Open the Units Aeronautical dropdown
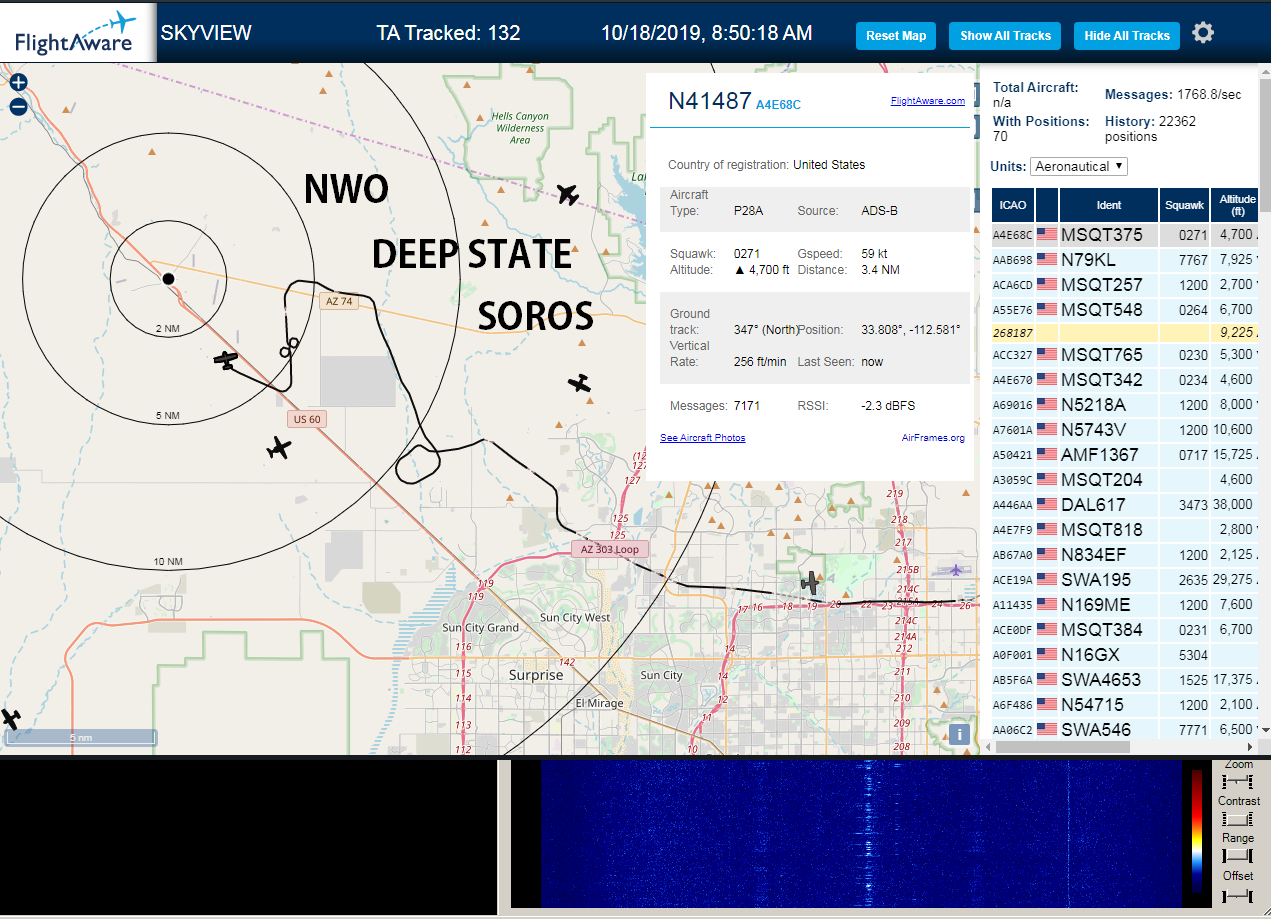 pos(1079,166)
